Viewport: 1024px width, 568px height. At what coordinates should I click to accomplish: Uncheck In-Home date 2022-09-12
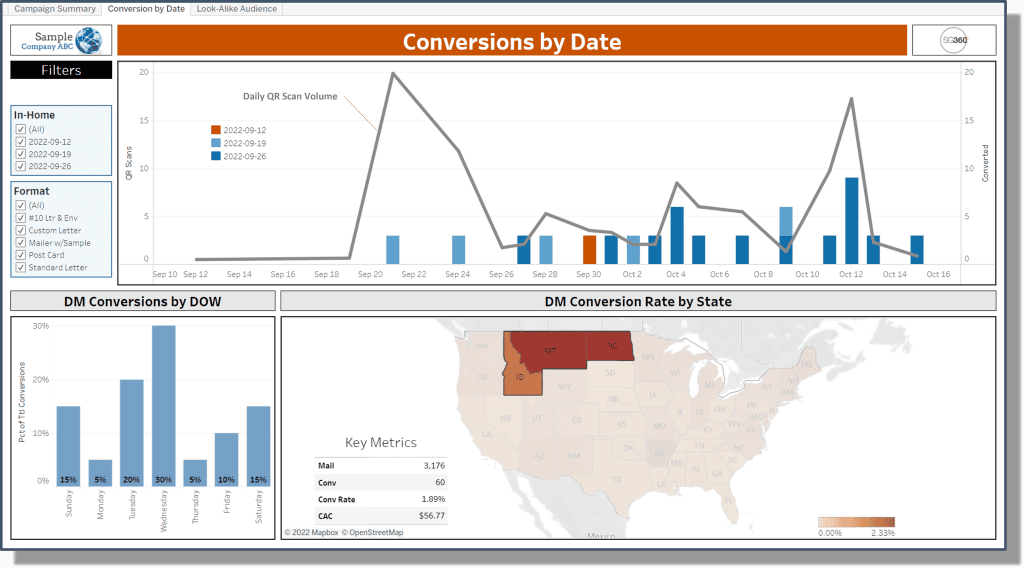tap(21, 142)
